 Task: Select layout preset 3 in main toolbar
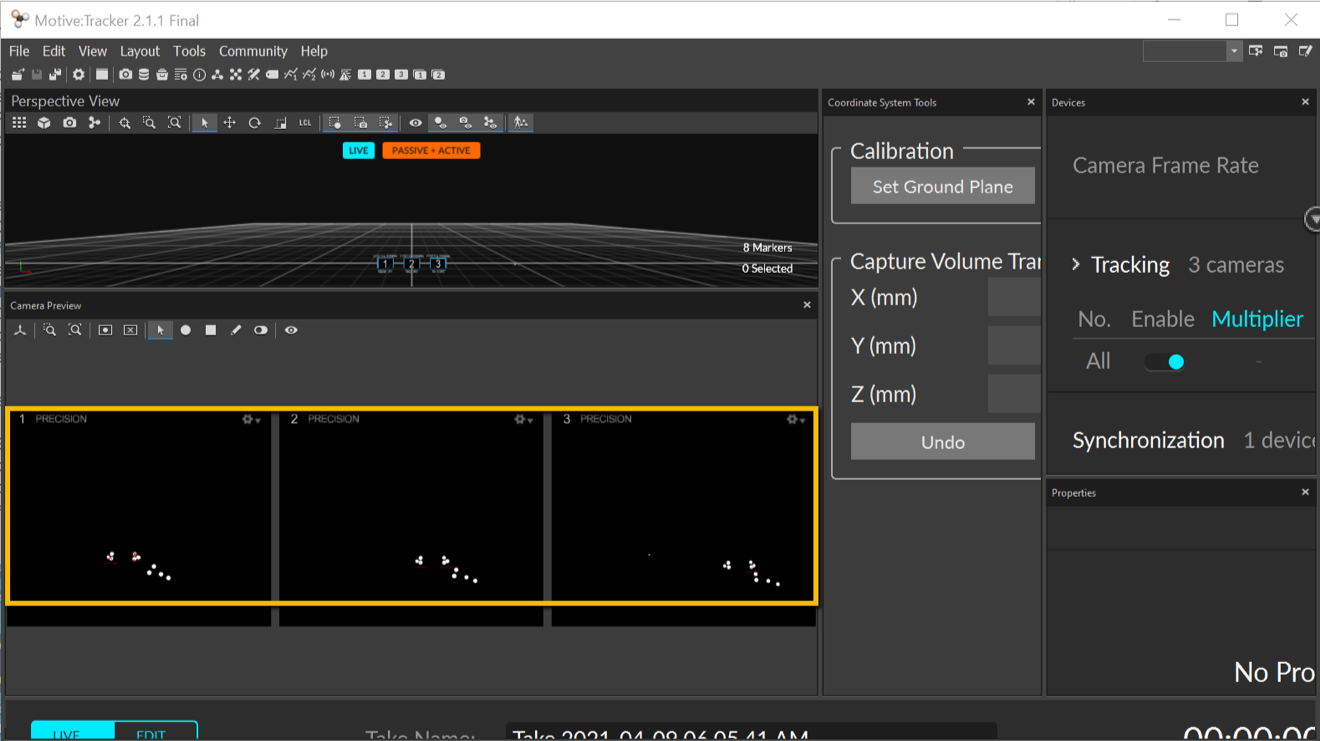point(401,74)
